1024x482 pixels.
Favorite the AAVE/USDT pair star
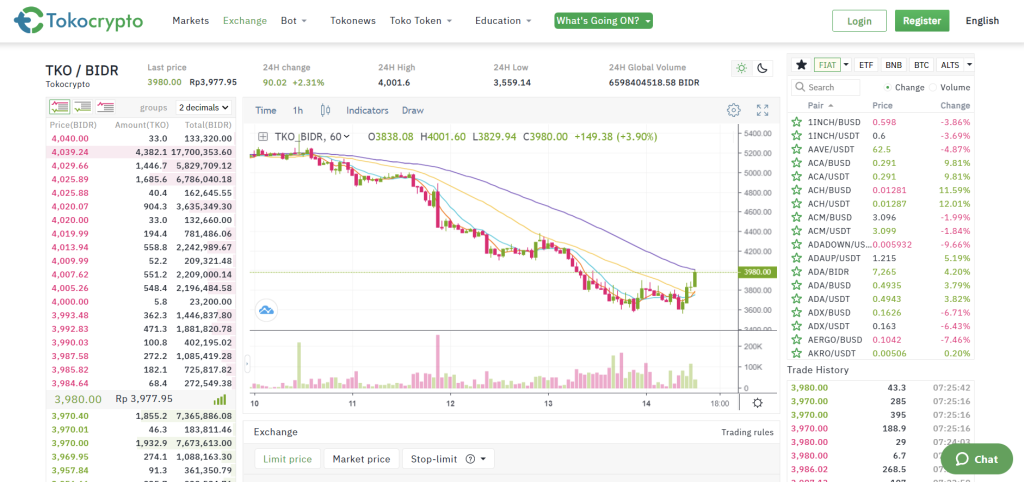796,149
